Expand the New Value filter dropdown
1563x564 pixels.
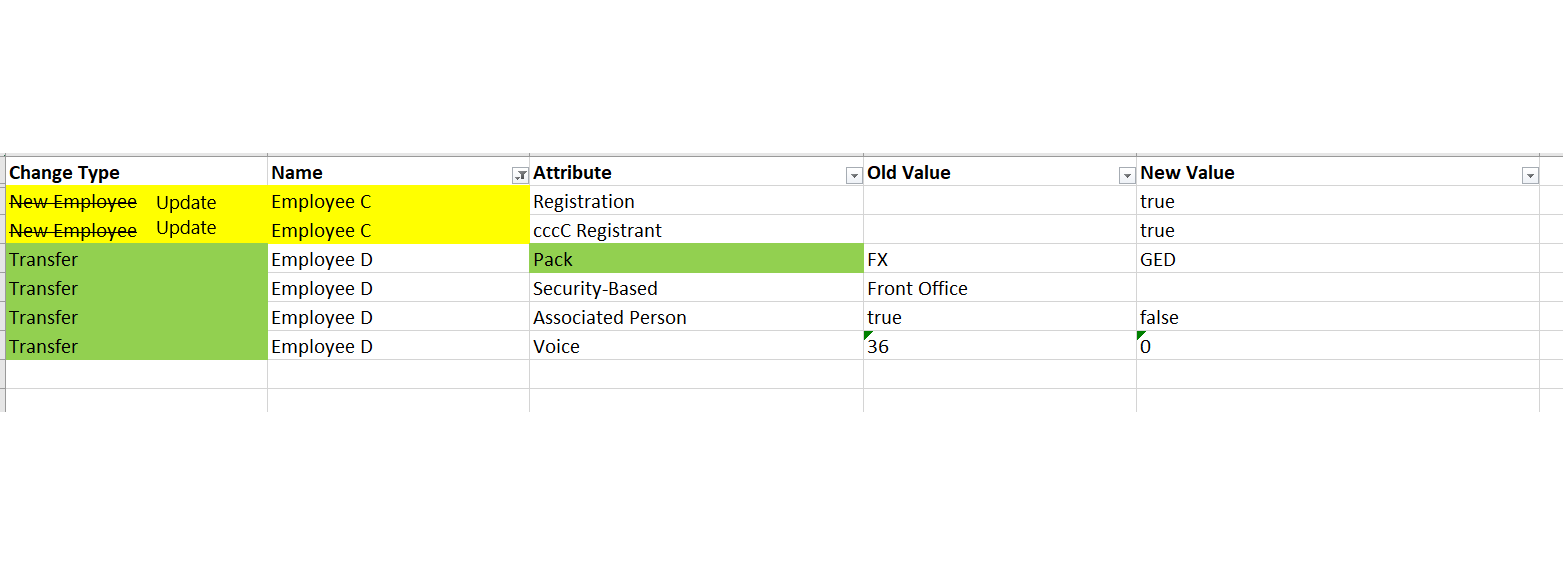pos(1529,175)
